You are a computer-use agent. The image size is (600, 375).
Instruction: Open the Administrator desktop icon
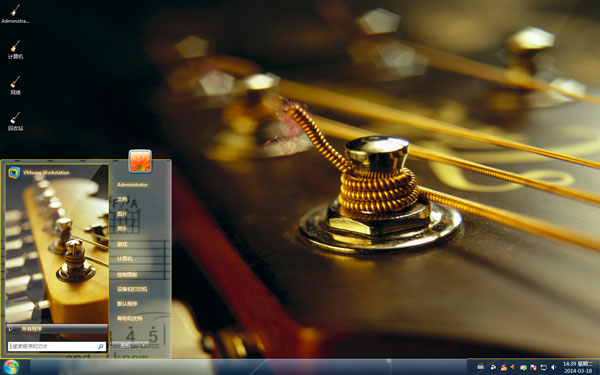click(15, 13)
